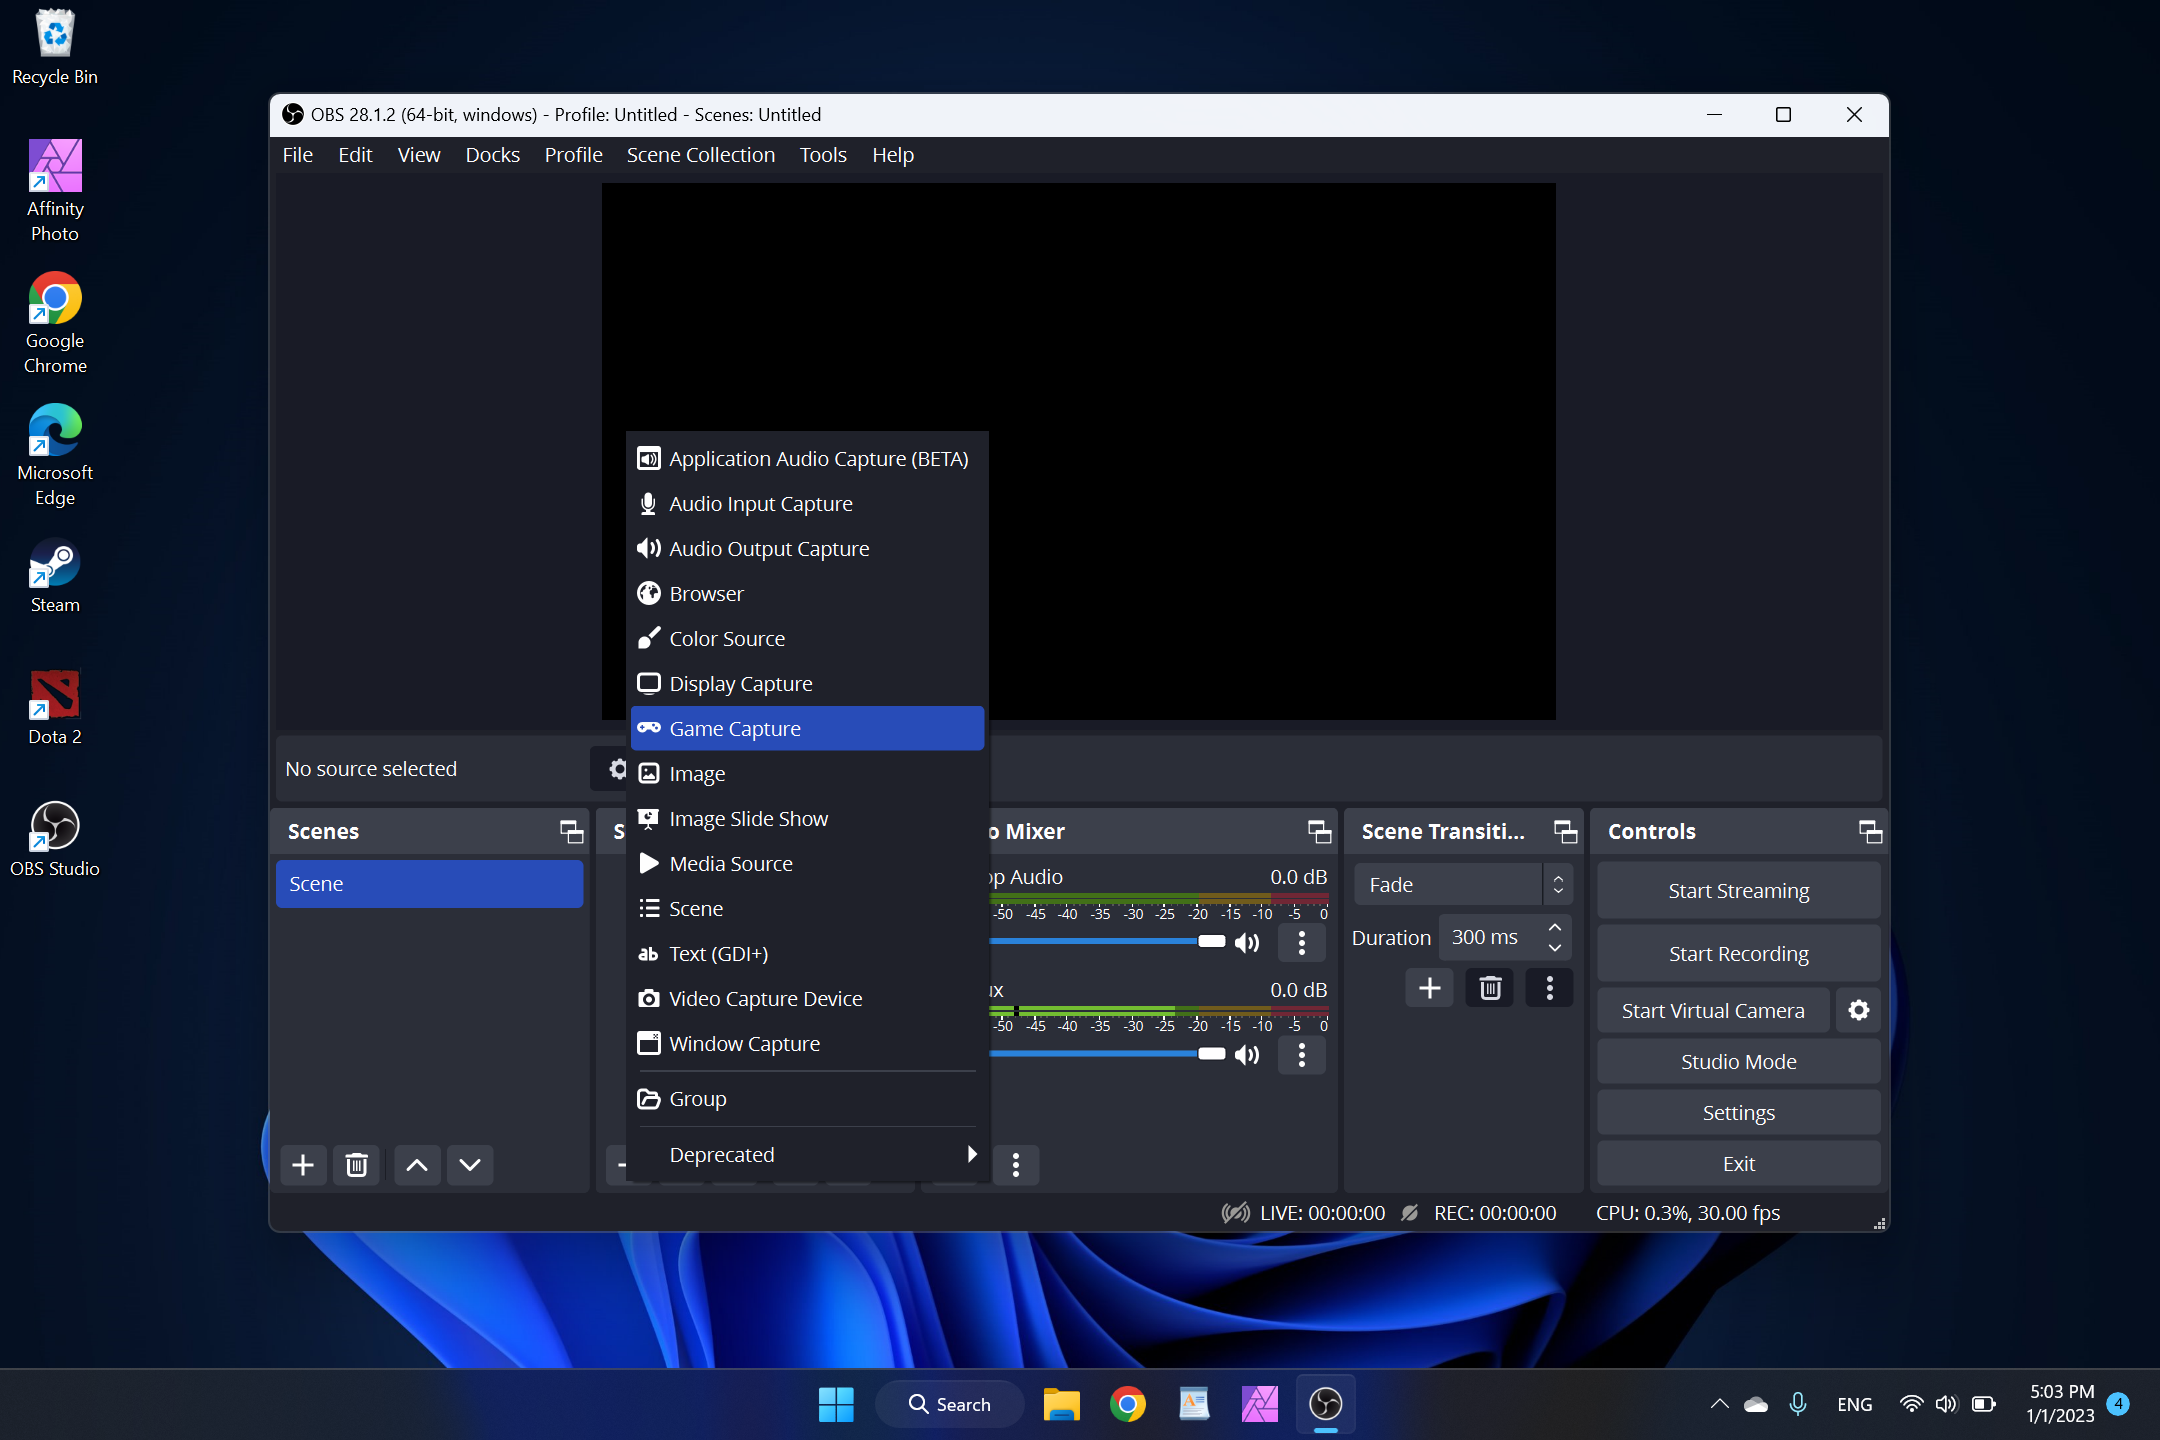
Task: Open transition properties three-dot menu
Action: point(1549,988)
